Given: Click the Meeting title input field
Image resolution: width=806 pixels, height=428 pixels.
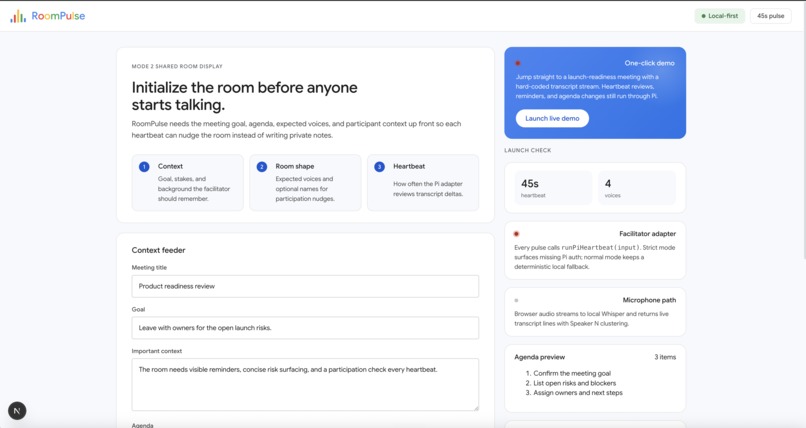Looking at the screenshot, I should [305, 286].
